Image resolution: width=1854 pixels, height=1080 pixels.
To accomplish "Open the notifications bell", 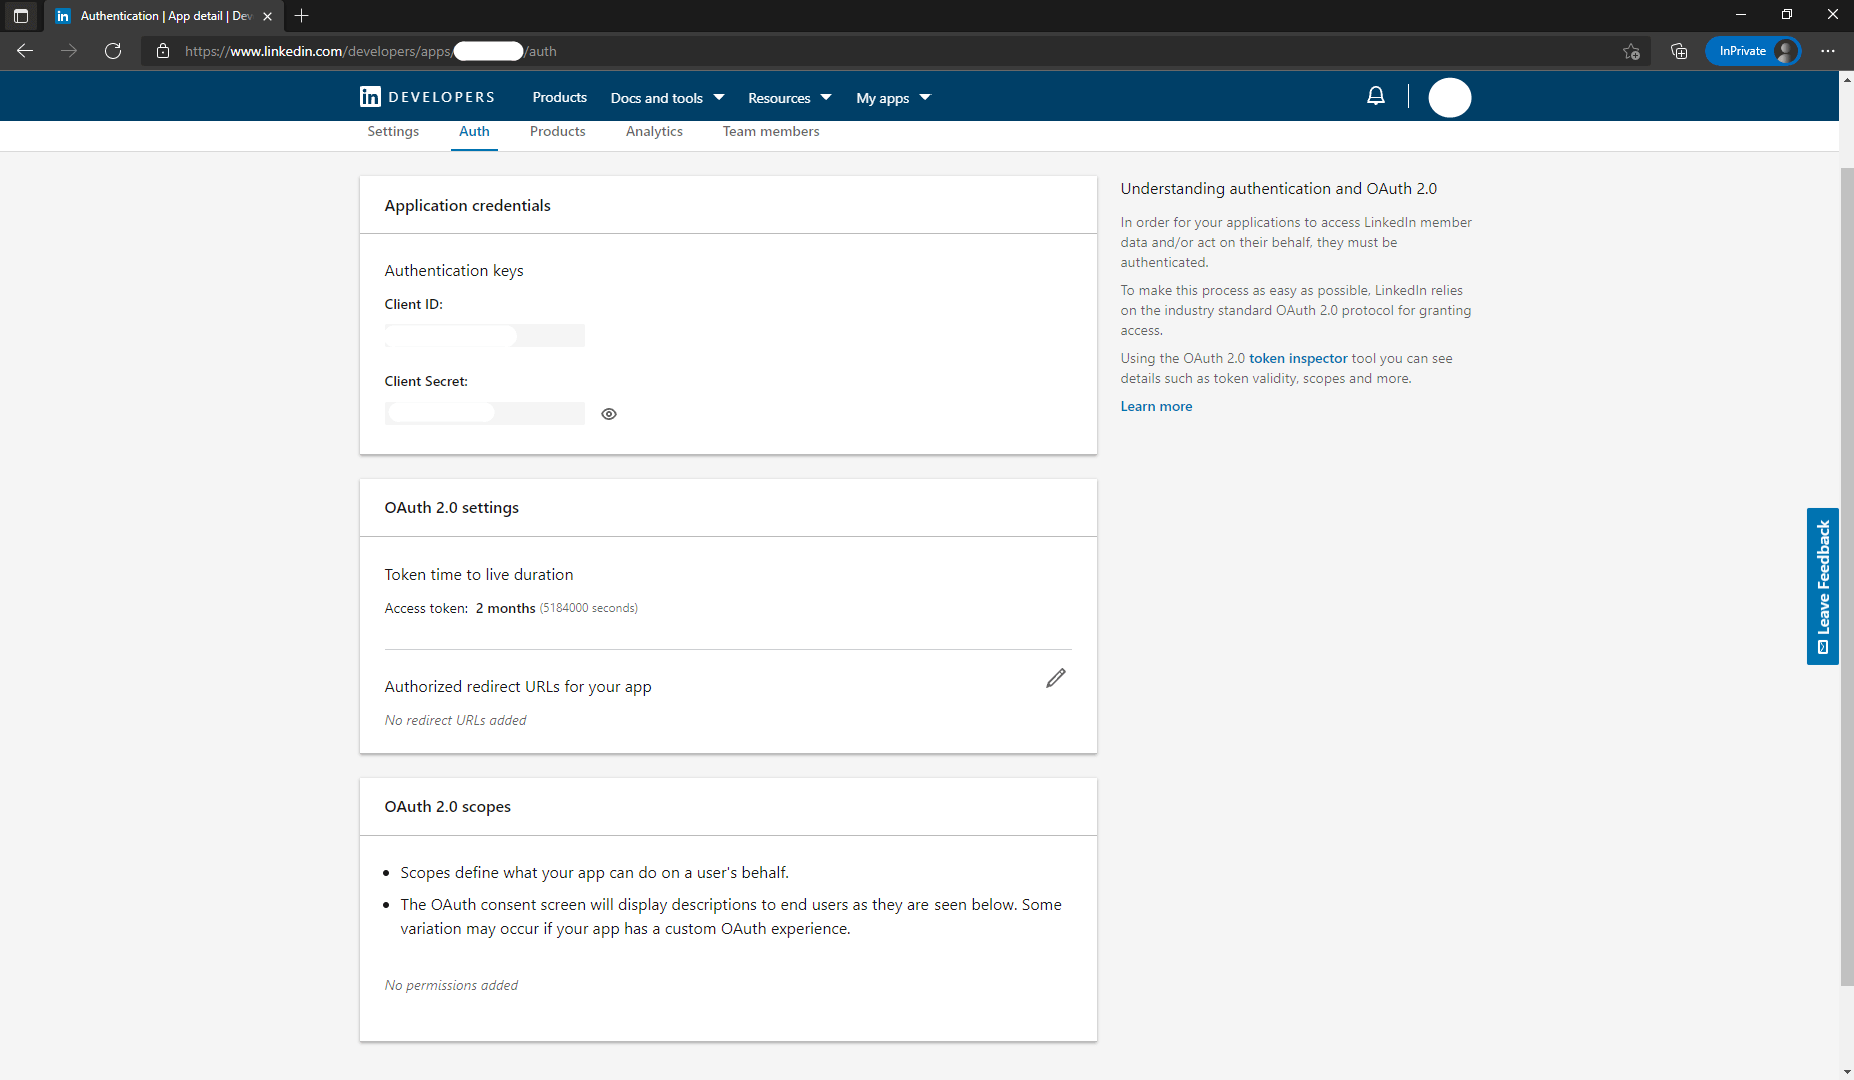I will [1376, 96].
